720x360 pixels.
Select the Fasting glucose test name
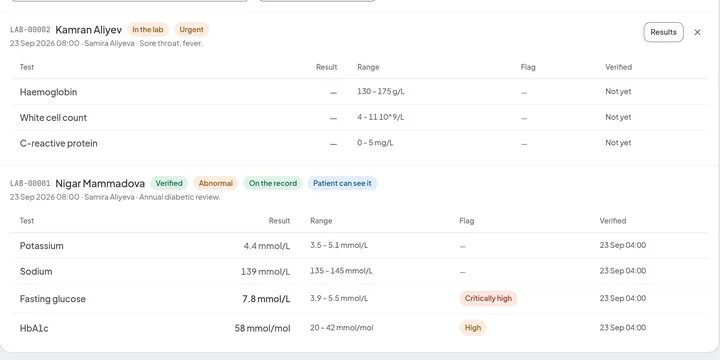click(x=53, y=299)
